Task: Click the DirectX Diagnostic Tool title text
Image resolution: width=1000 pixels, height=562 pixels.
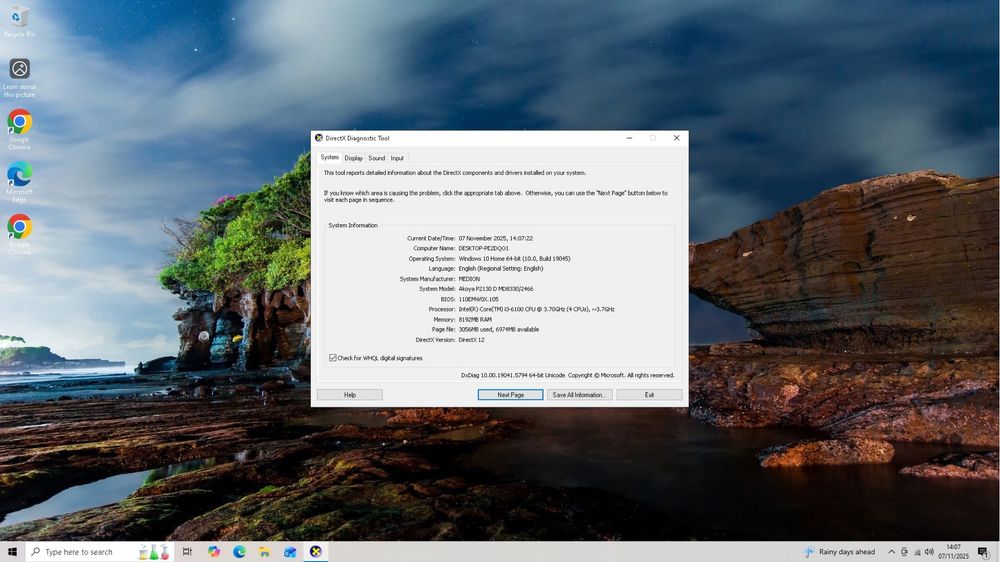Action: coord(357,138)
